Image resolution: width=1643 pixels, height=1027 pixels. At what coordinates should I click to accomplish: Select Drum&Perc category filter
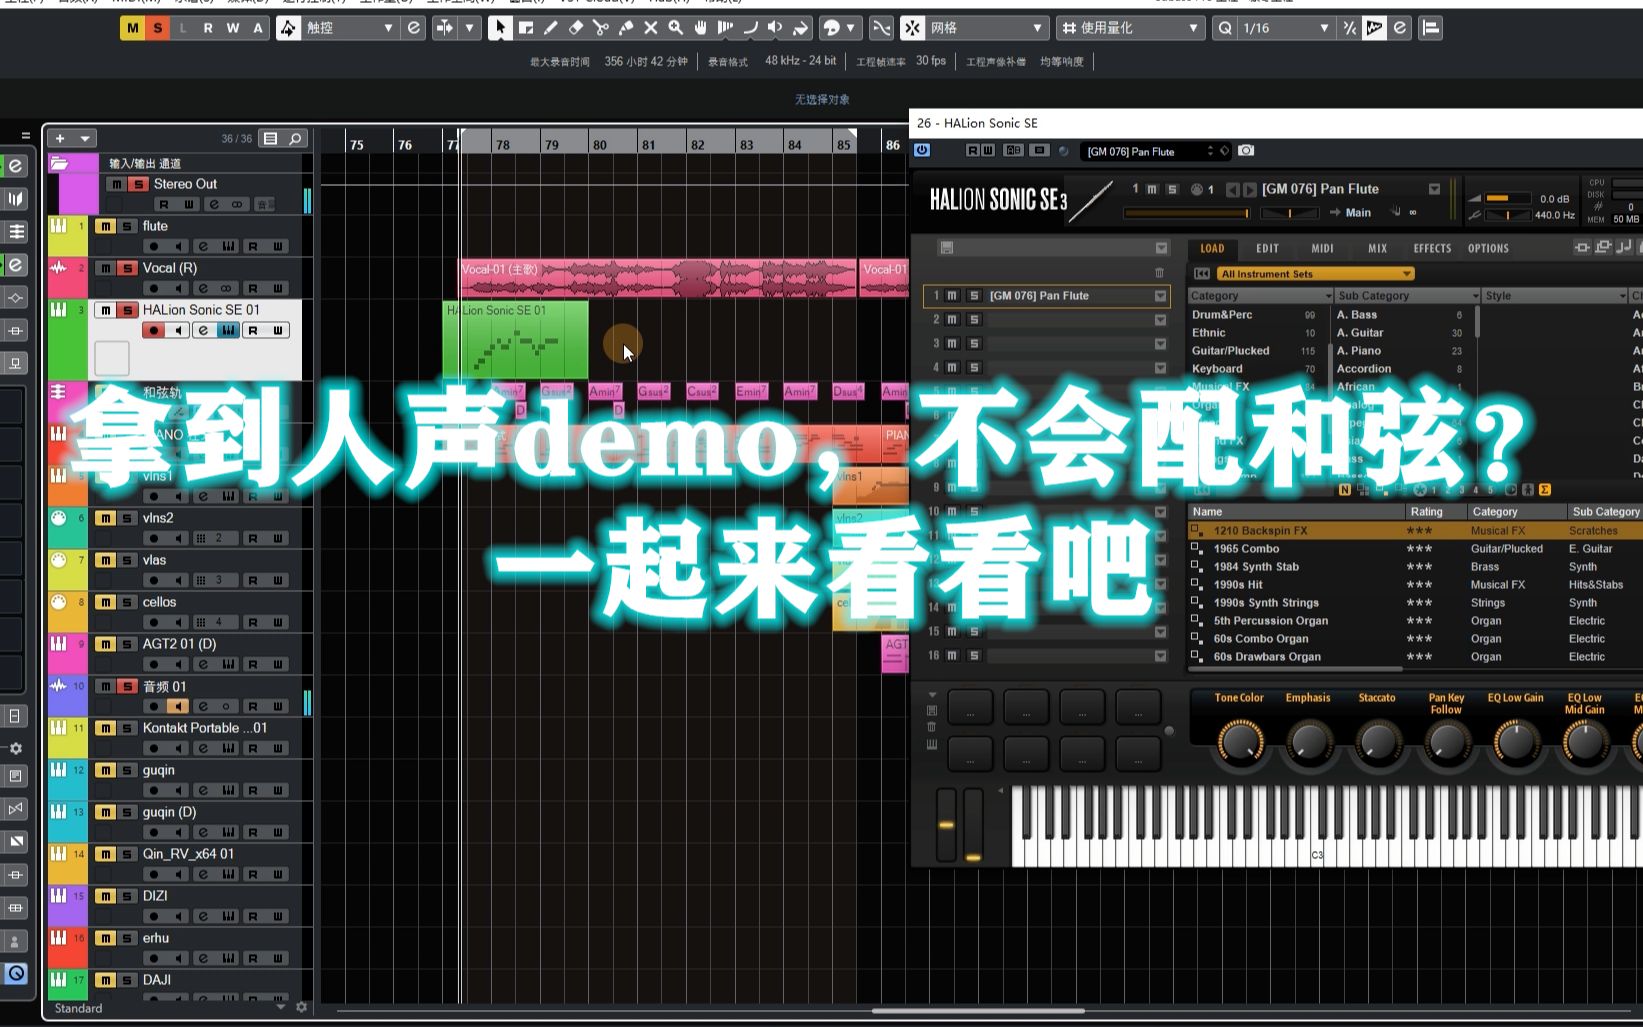pos(1222,315)
